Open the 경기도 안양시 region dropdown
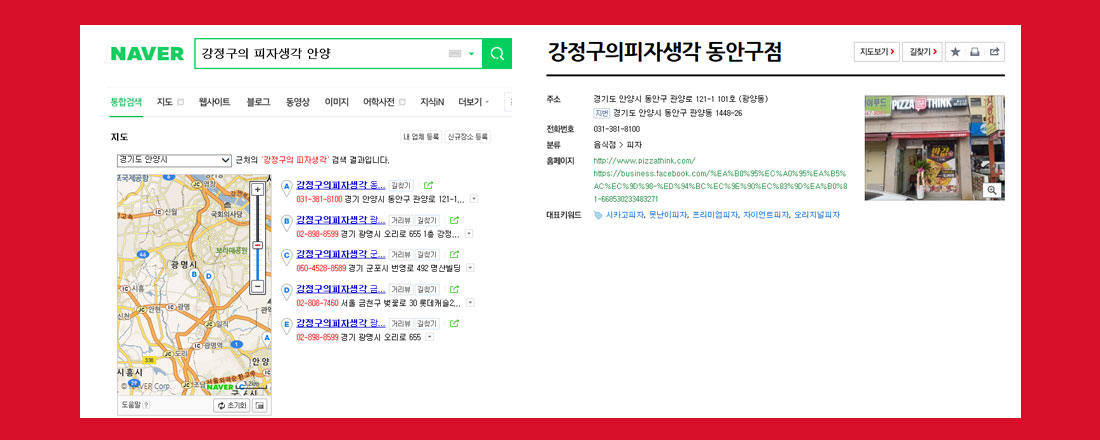 (174, 160)
